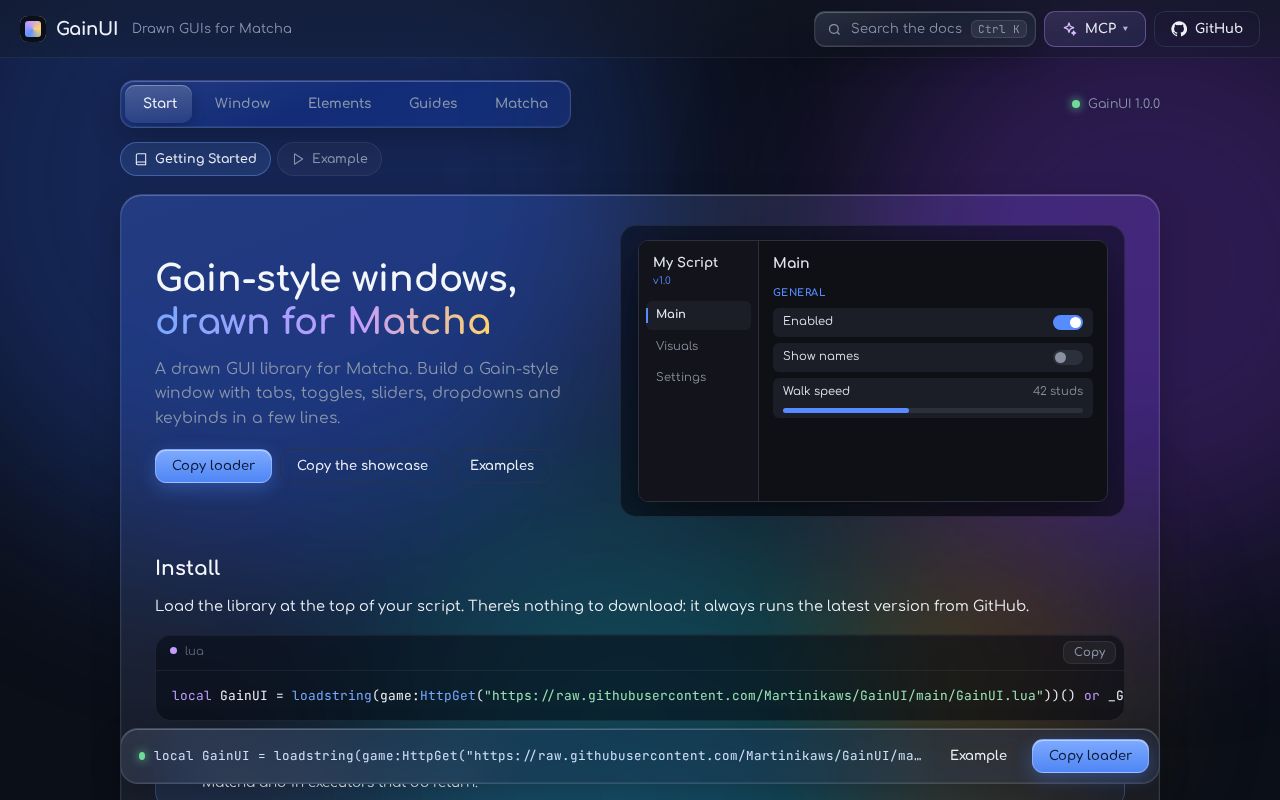Click the GainUI brand name
This screenshot has width=1280, height=800.
87,29
